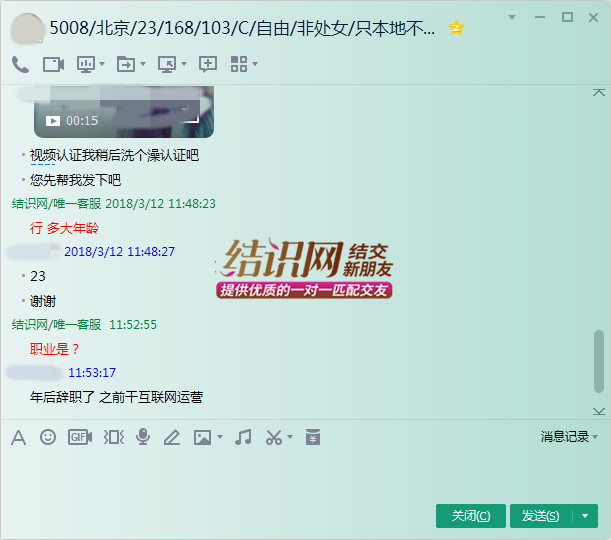
Task: Open the contact avatar in title bar
Action: (x=26, y=28)
